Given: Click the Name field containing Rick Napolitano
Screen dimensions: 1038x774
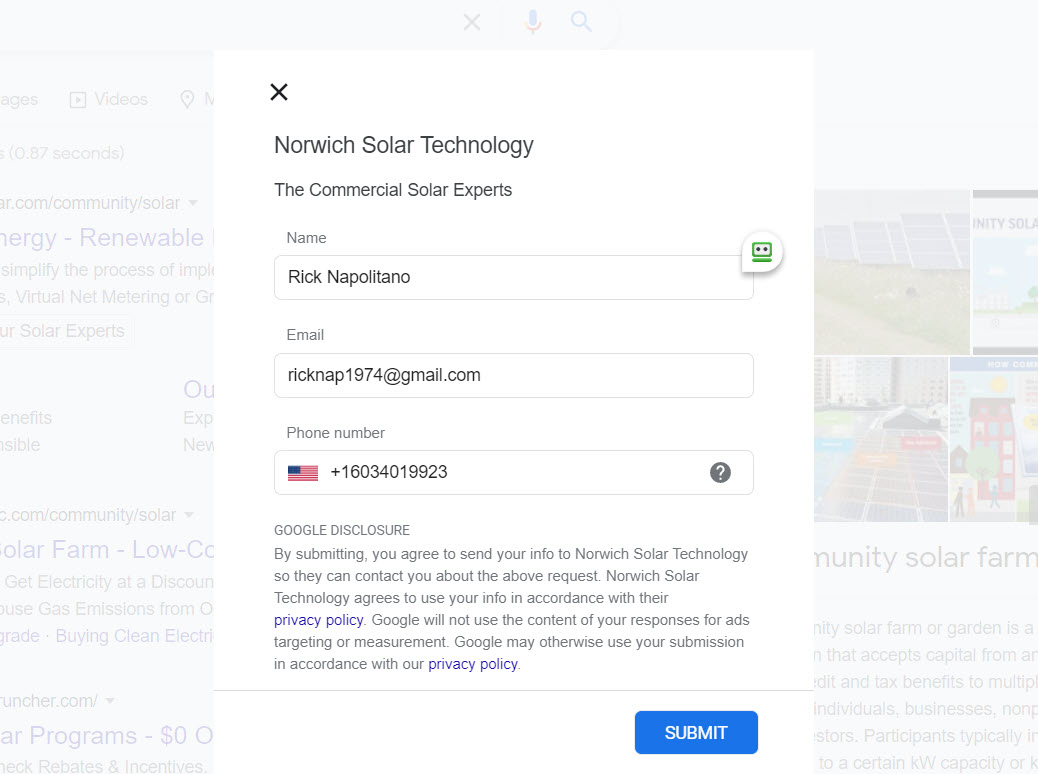Looking at the screenshot, I should click(513, 277).
